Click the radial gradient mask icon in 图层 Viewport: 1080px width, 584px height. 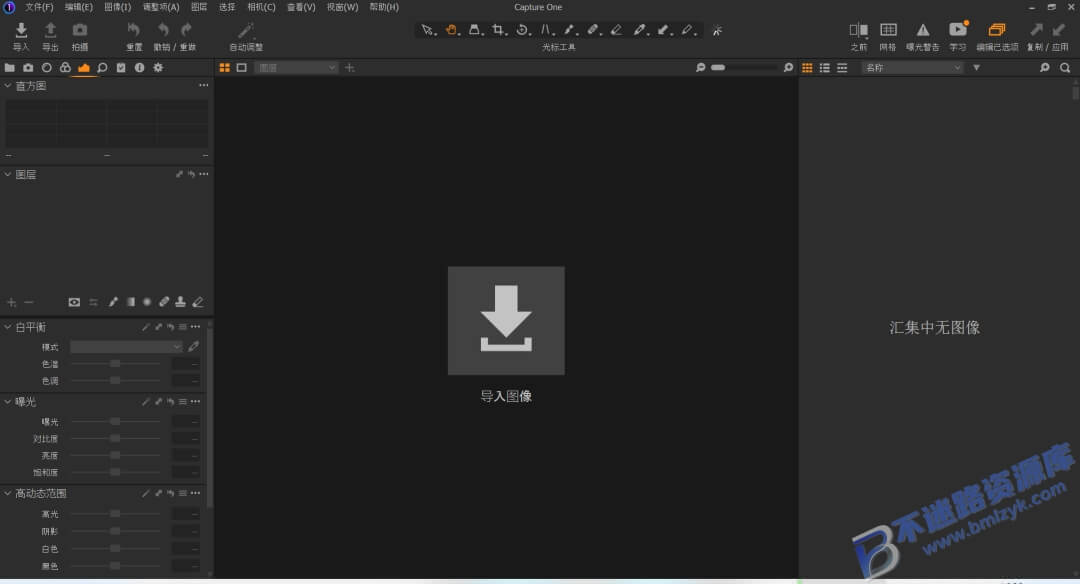point(147,302)
